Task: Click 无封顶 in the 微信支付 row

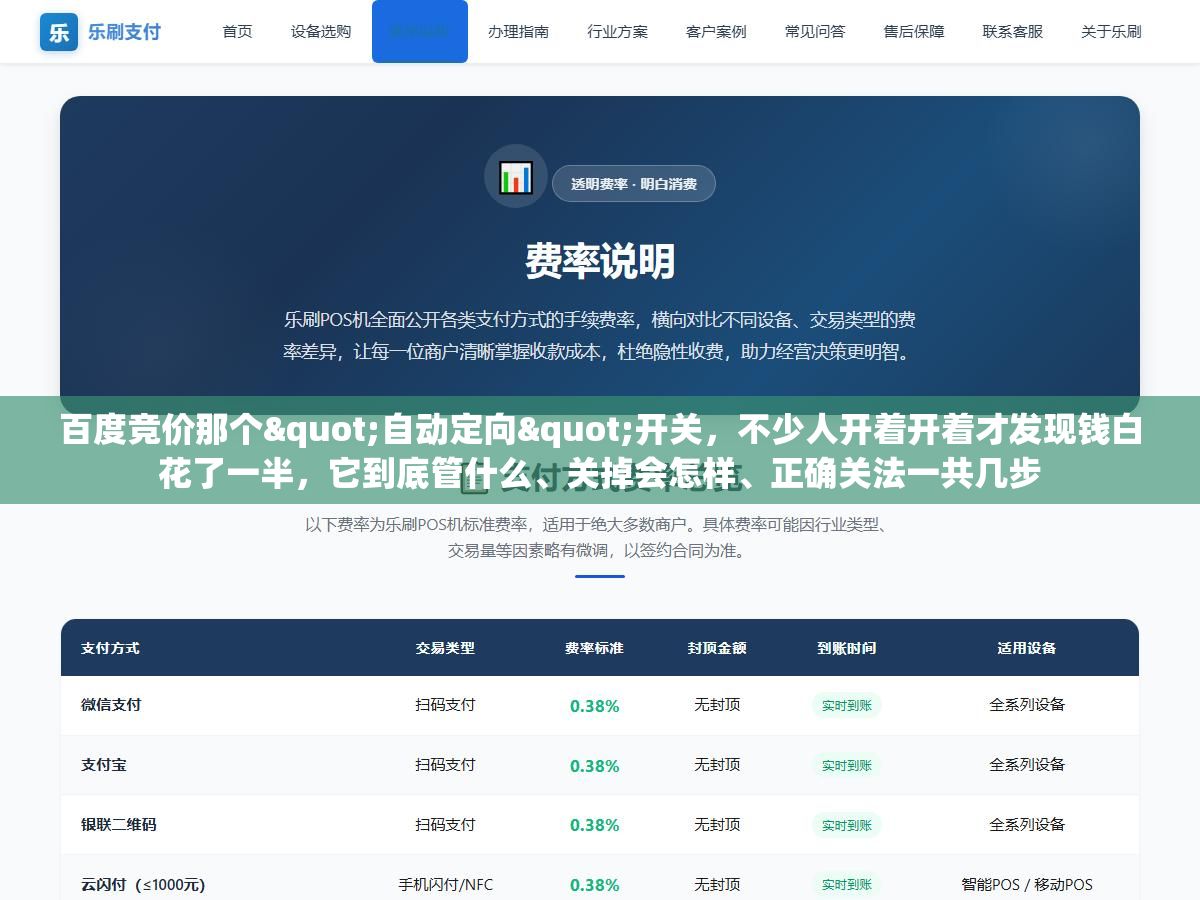Action: 717,704
